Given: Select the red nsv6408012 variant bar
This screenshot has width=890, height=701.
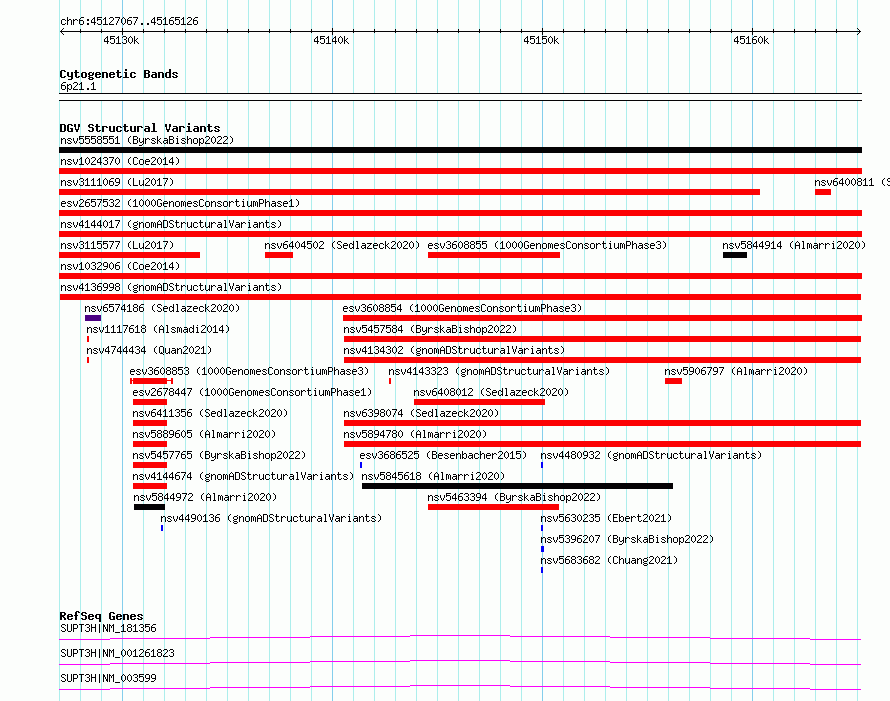Looking at the screenshot, I should [479, 402].
